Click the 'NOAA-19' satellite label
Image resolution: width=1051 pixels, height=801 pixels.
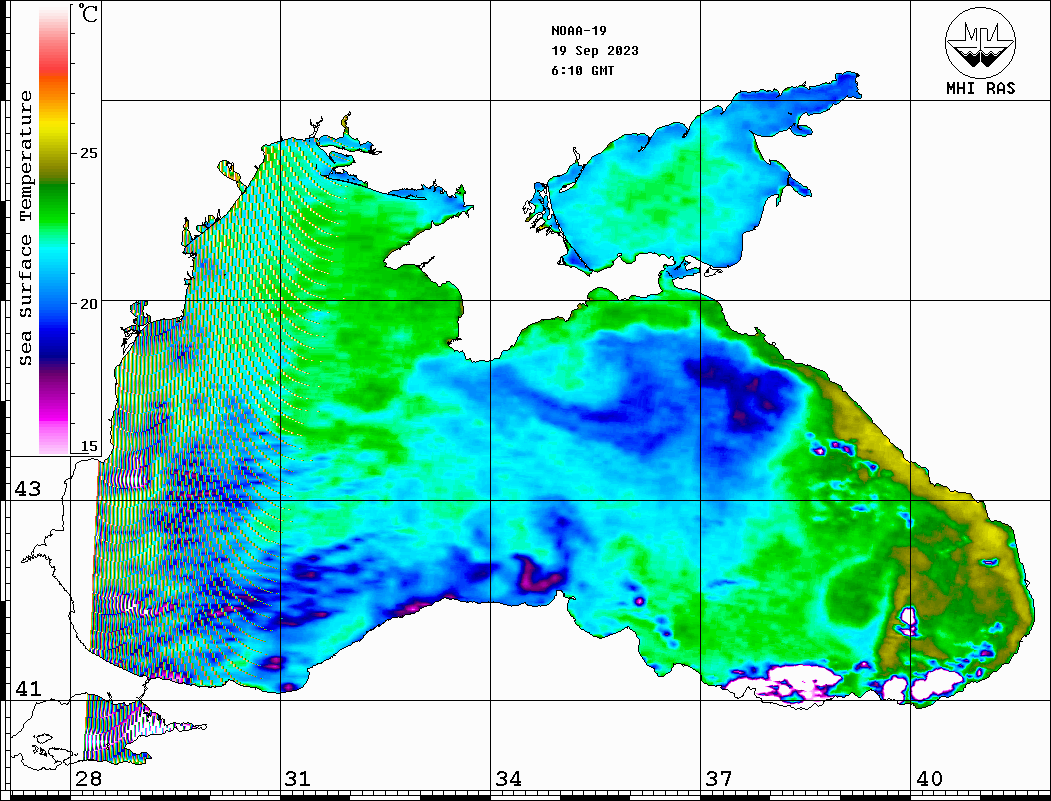point(579,31)
